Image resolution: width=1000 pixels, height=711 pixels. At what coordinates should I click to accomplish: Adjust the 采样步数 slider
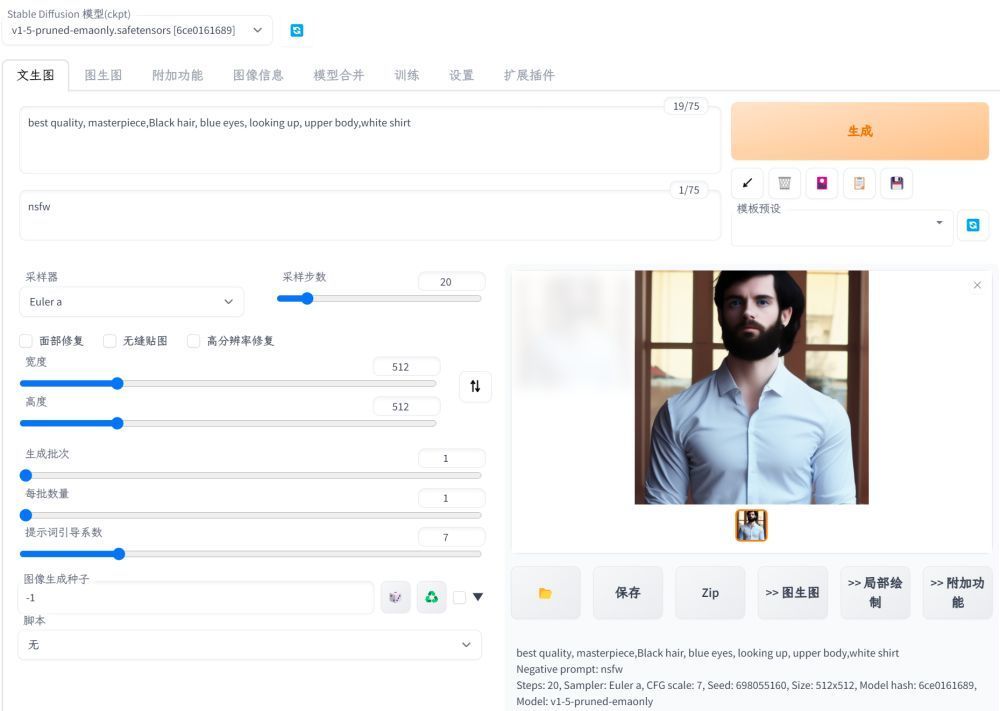pyautogui.click(x=379, y=298)
